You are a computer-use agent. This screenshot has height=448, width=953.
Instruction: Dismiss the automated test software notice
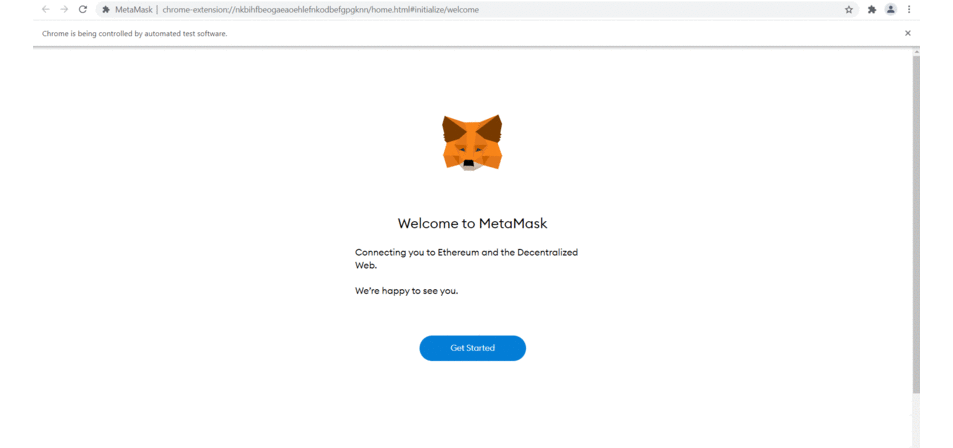tap(908, 33)
